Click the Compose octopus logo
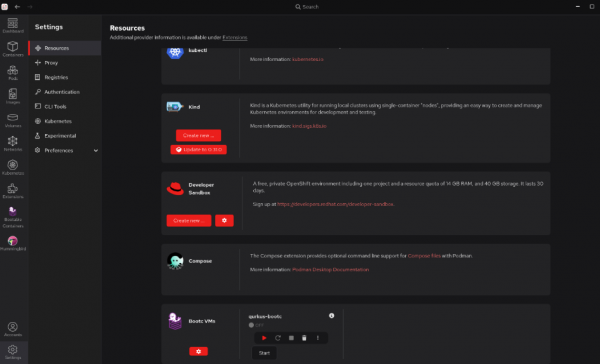600x364 pixels. [x=175, y=261]
